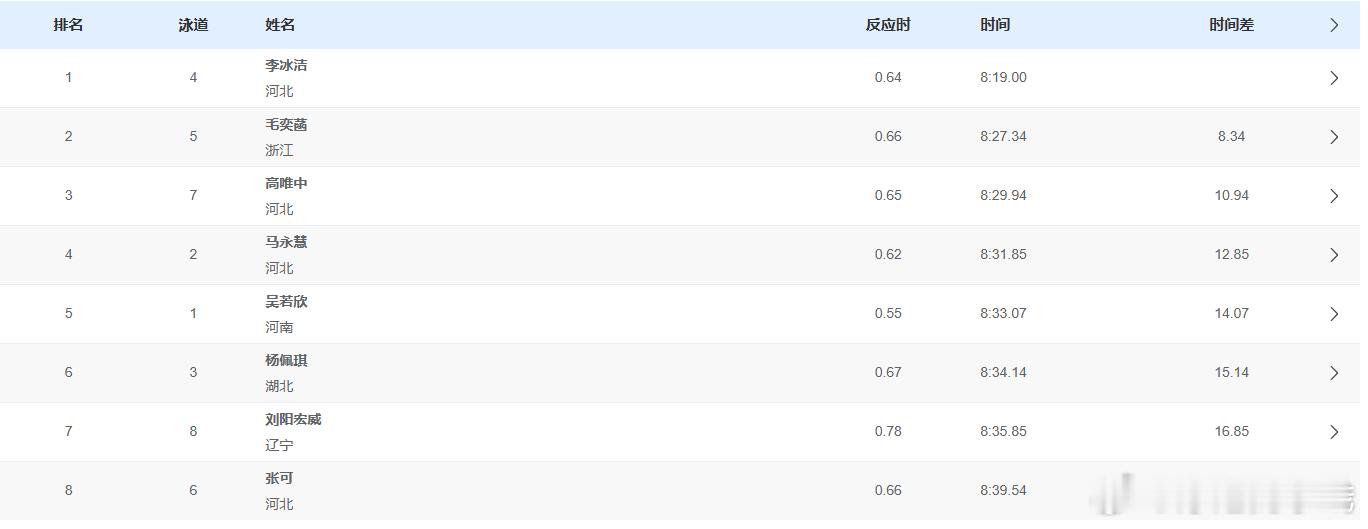This screenshot has width=1368, height=529.
Task: Open athlete name 毛奕菡
Action: [286, 124]
